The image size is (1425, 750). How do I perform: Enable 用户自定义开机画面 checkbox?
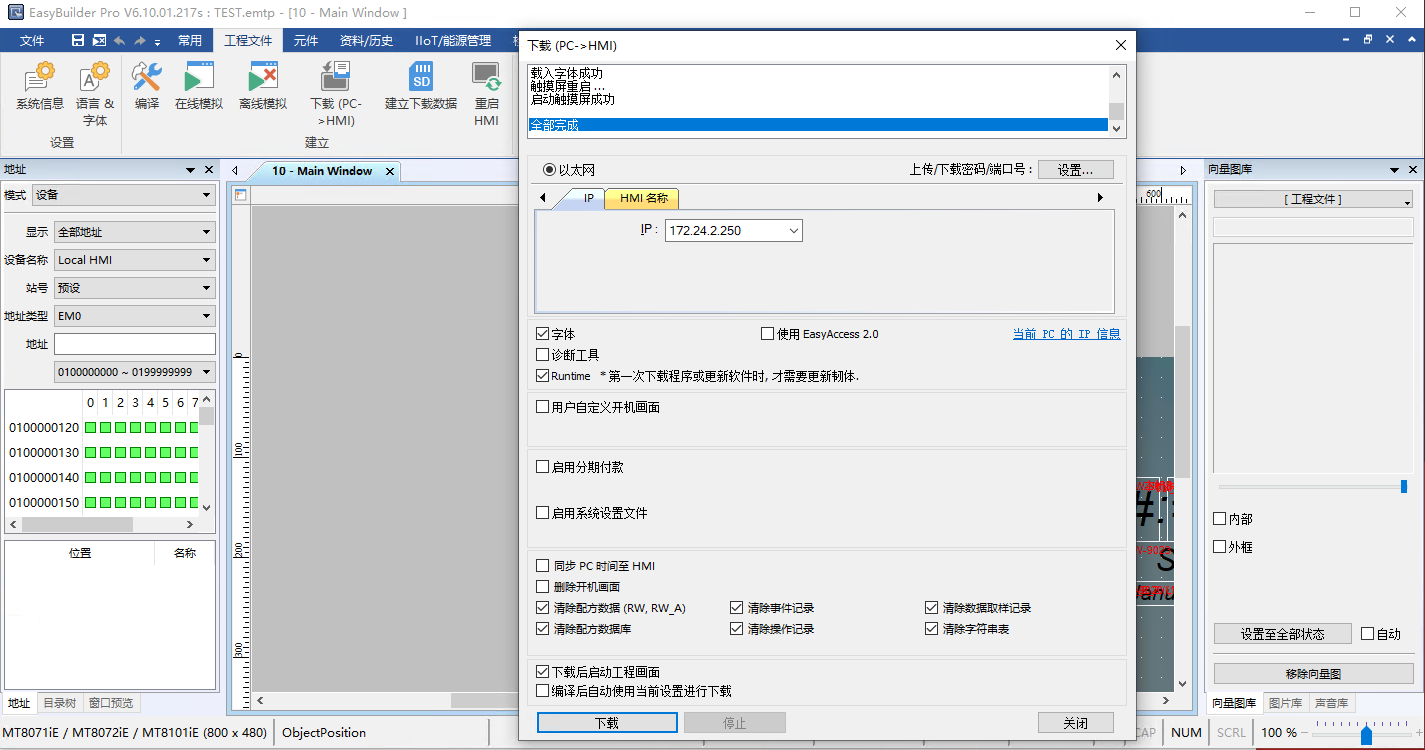click(x=543, y=407)
